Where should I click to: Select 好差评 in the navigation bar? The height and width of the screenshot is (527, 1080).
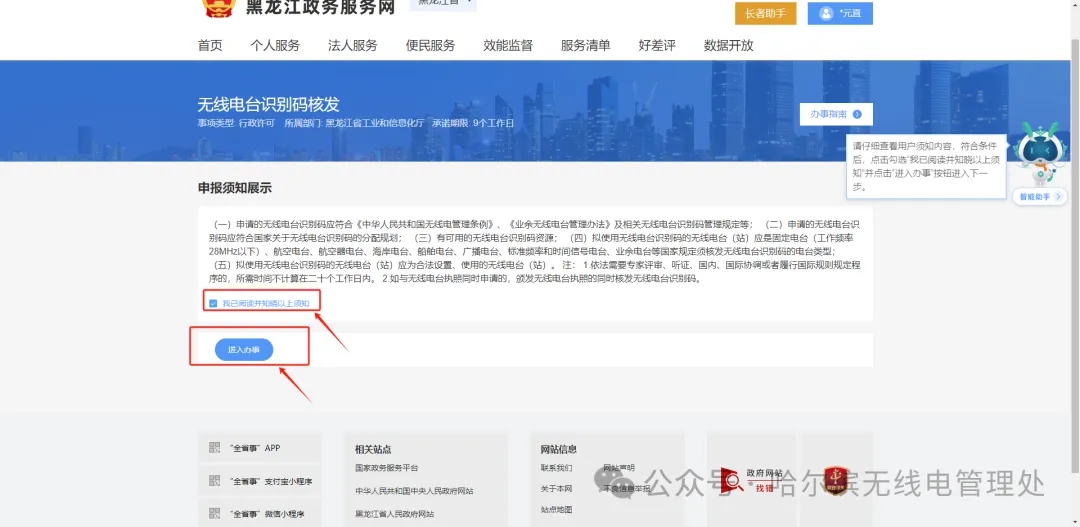click(x=657, y=45)
